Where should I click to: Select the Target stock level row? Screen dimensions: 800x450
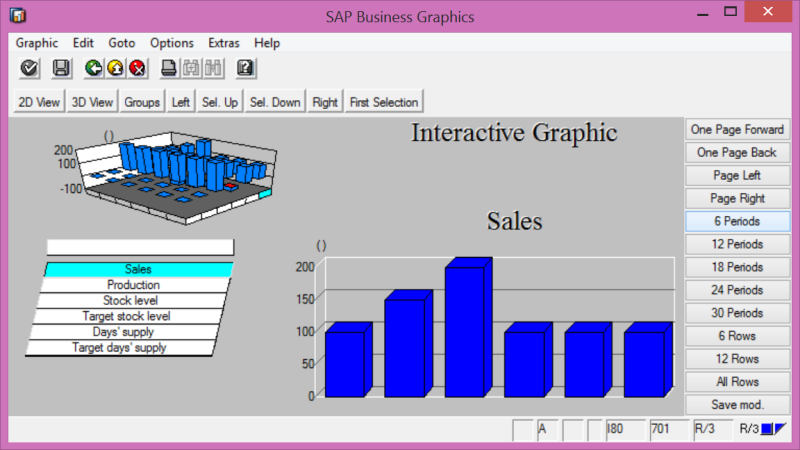pyautogui.click(x=127, y=316)
